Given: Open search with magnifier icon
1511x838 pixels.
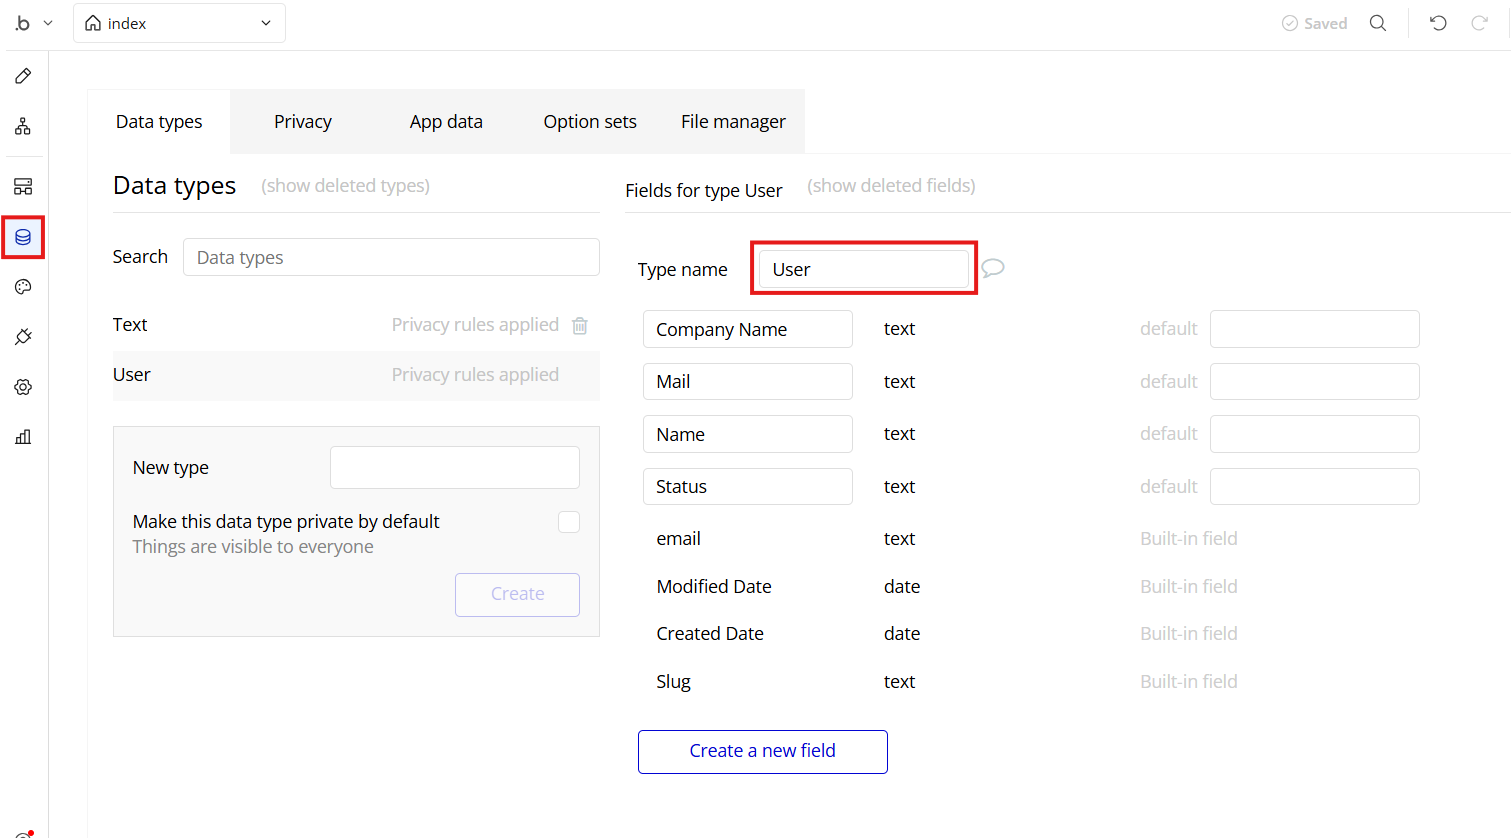Looking at the screenshot, I should tap(1378, 23).
